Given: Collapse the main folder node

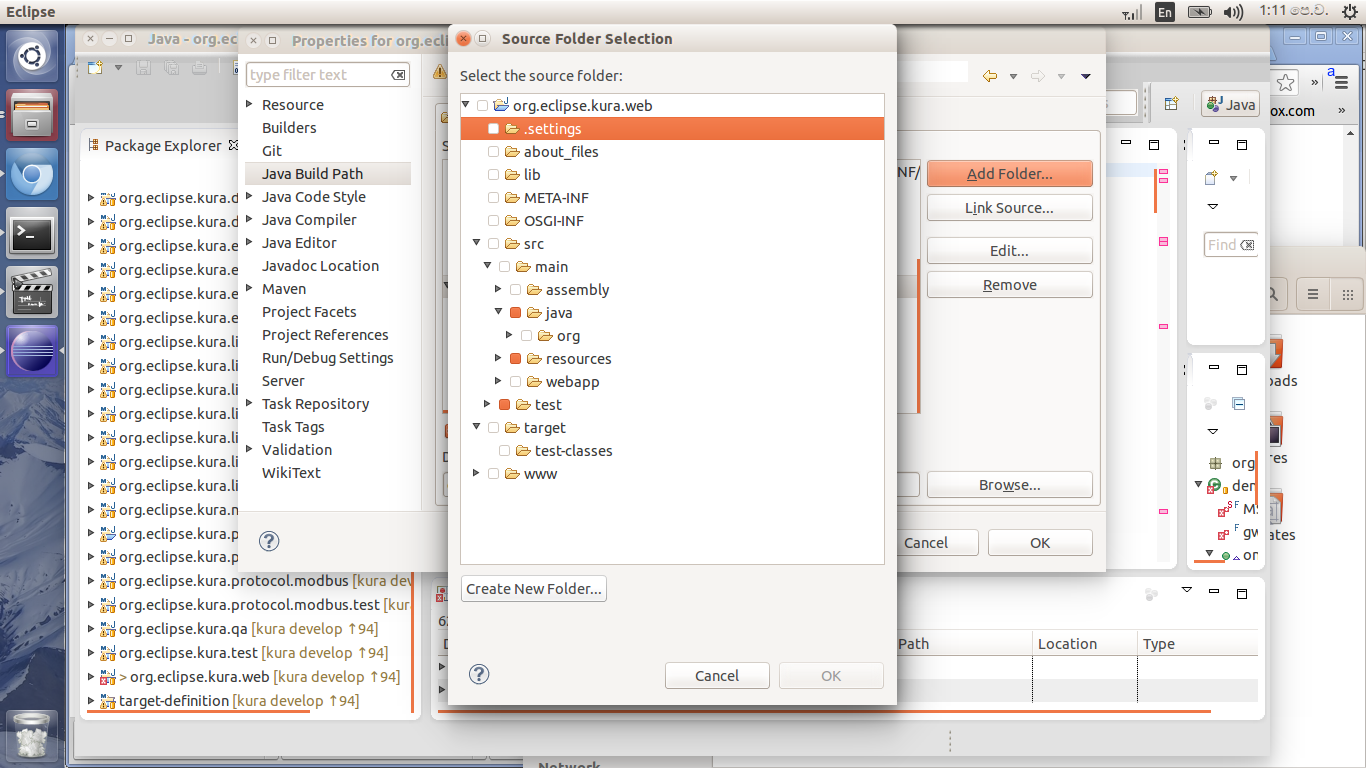Looking at the screenshot, I should pos(488,267).
